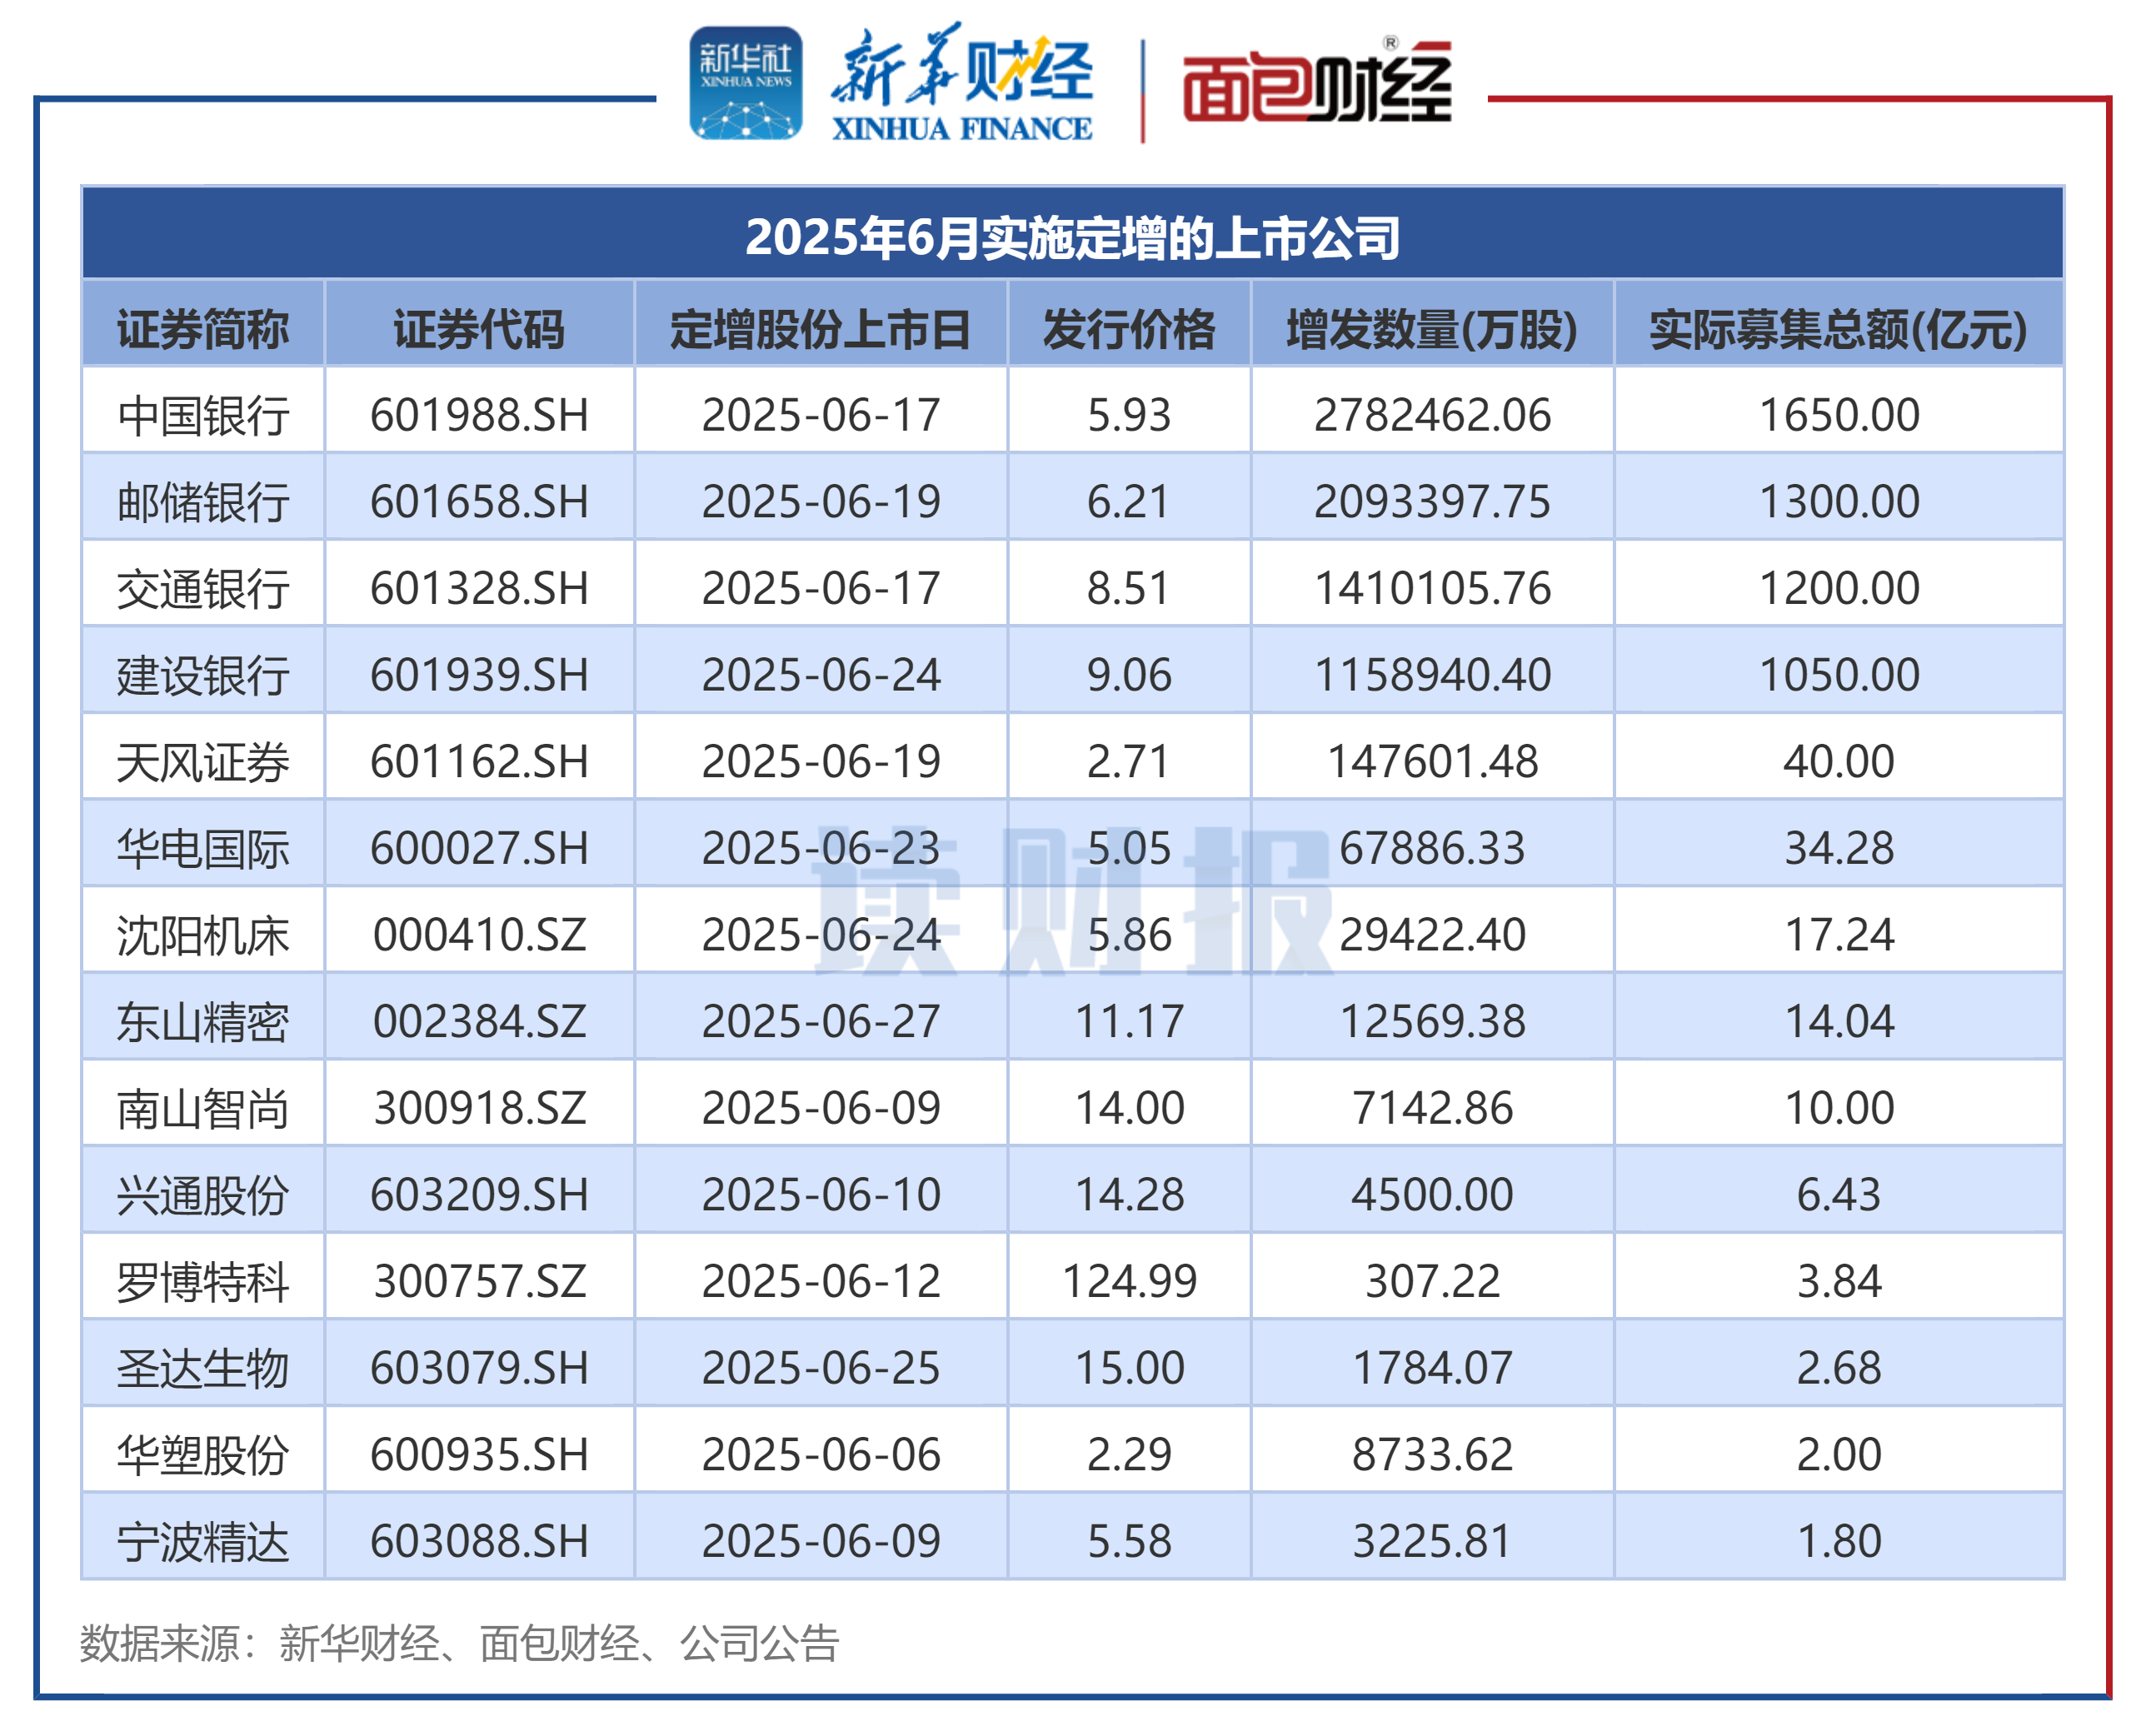Select the 证券代码 column header
Screen dimensions: 2146x1736
[479, 329]
